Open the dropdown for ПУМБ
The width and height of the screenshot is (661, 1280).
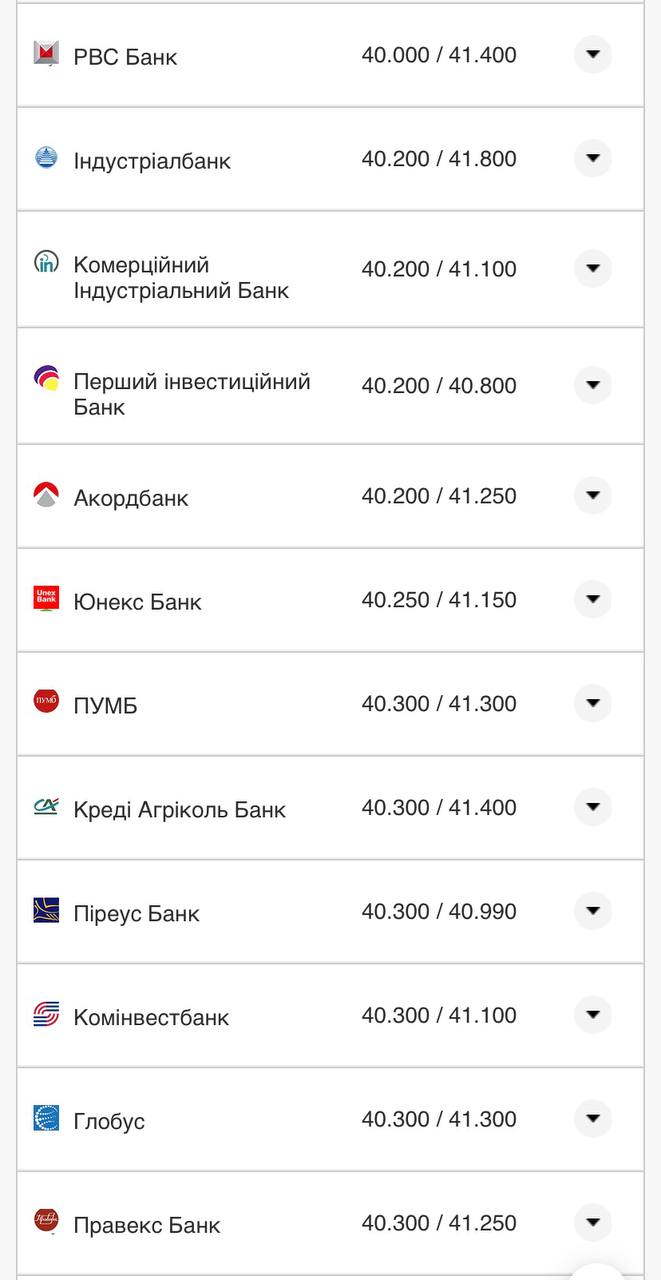[x=592, y=703]
